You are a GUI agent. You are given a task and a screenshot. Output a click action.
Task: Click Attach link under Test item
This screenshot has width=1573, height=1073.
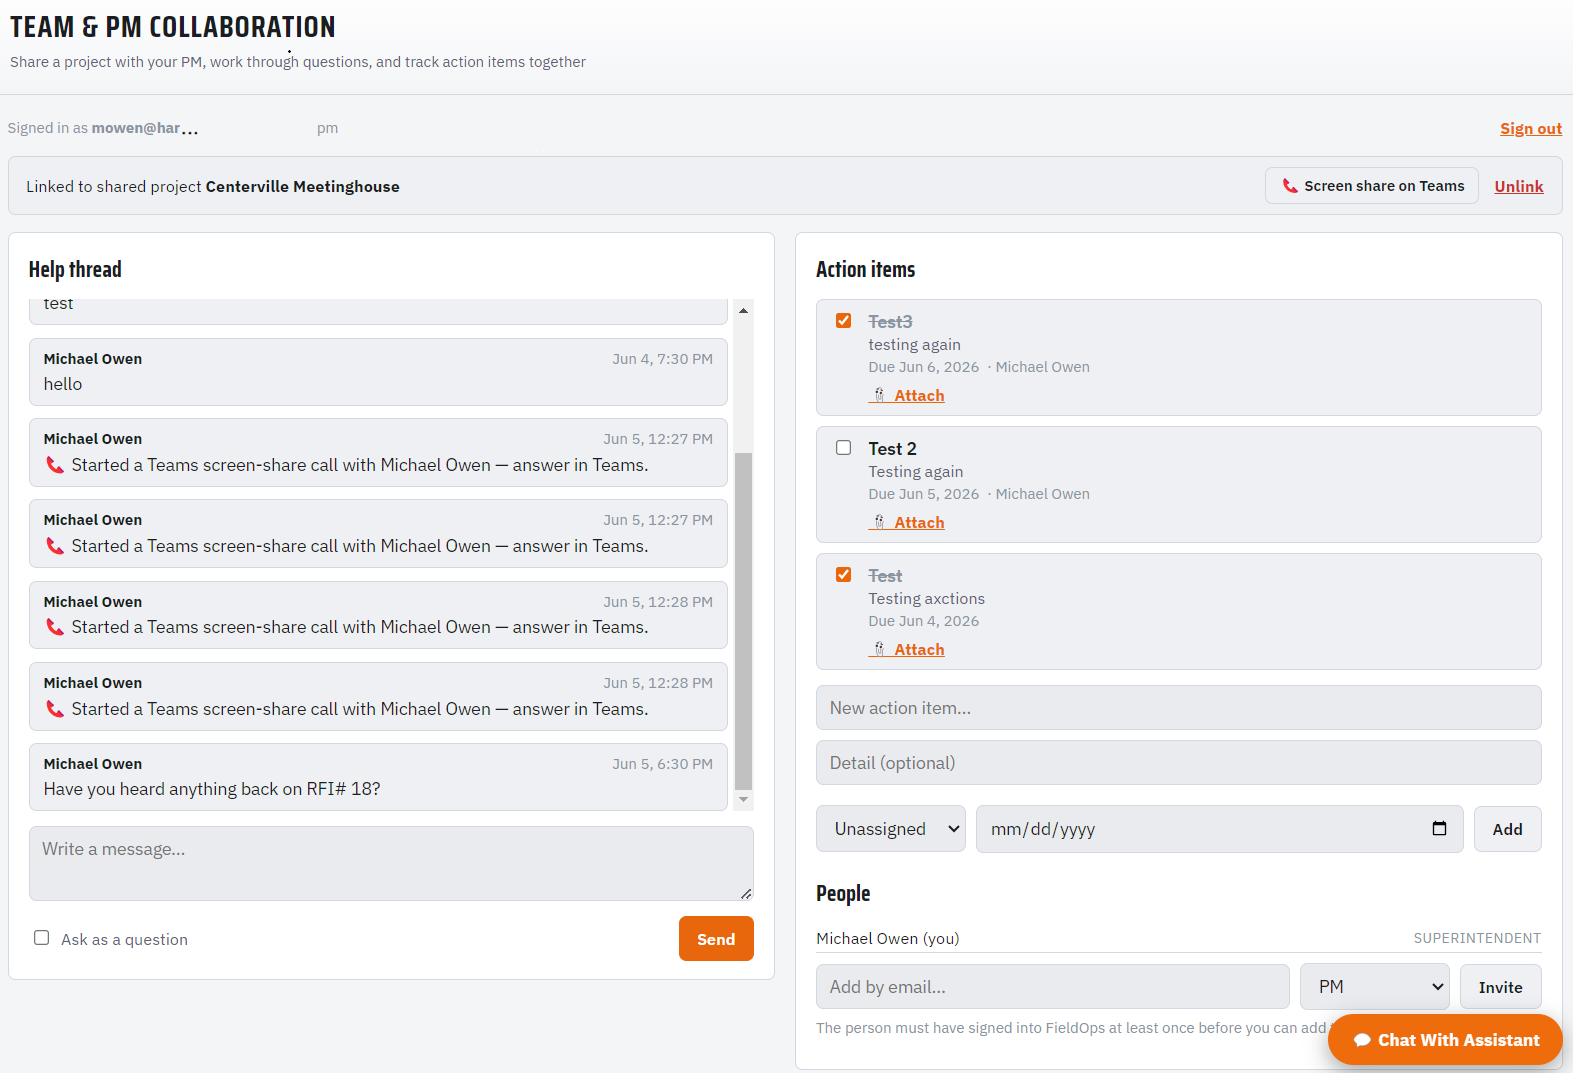tap(907, 650)
